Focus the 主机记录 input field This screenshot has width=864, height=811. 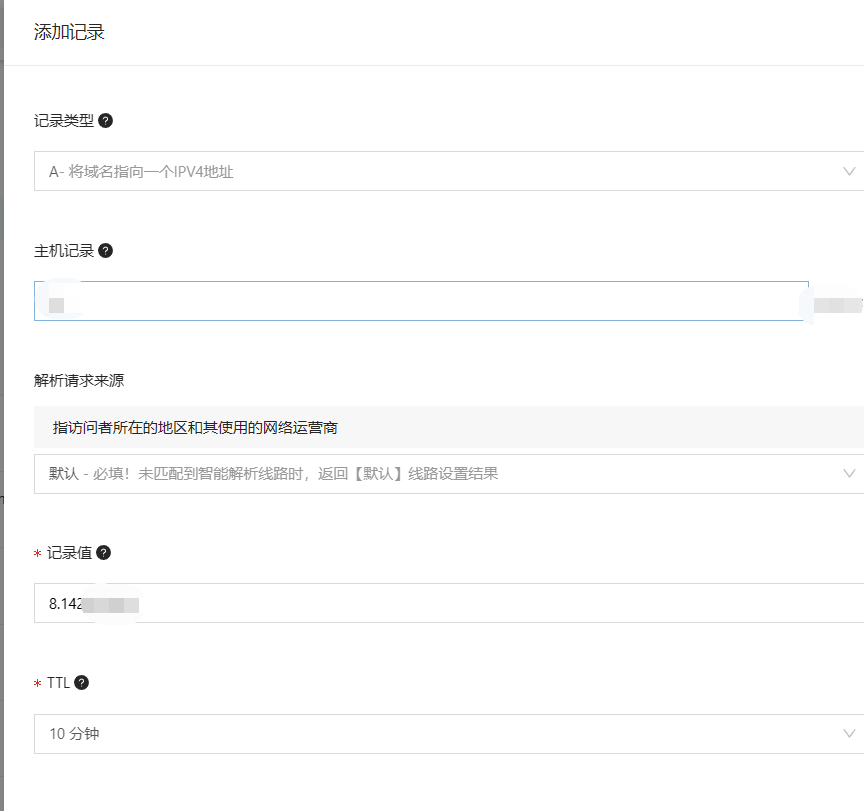click(x=422, y=301)
